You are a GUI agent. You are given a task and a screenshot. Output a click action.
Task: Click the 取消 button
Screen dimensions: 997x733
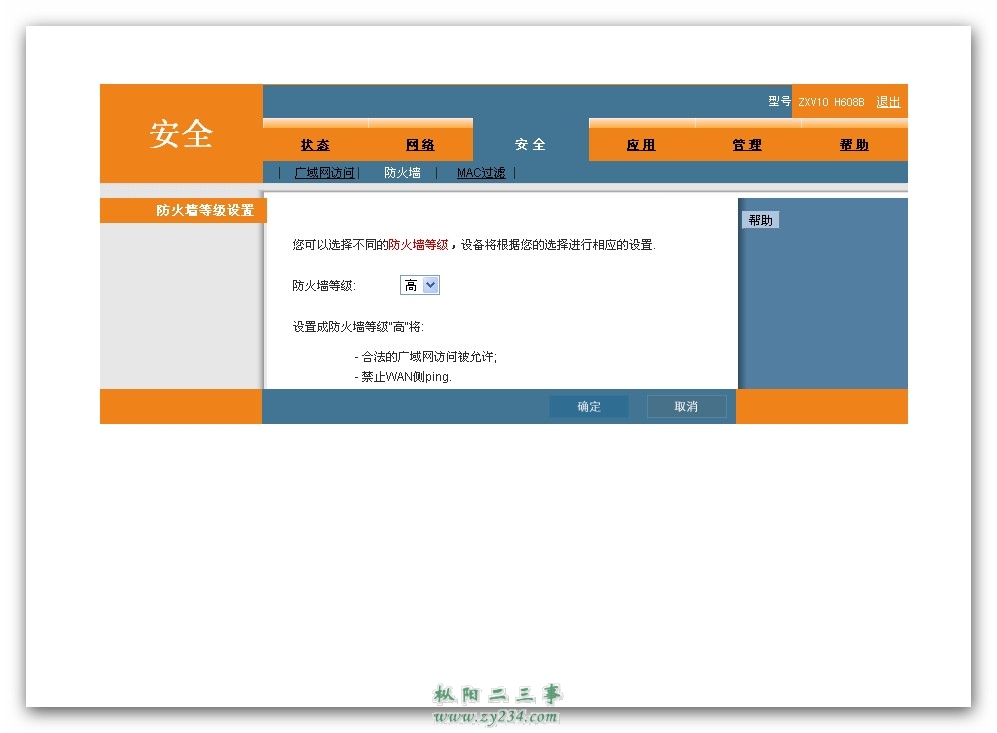coord(686,406)
